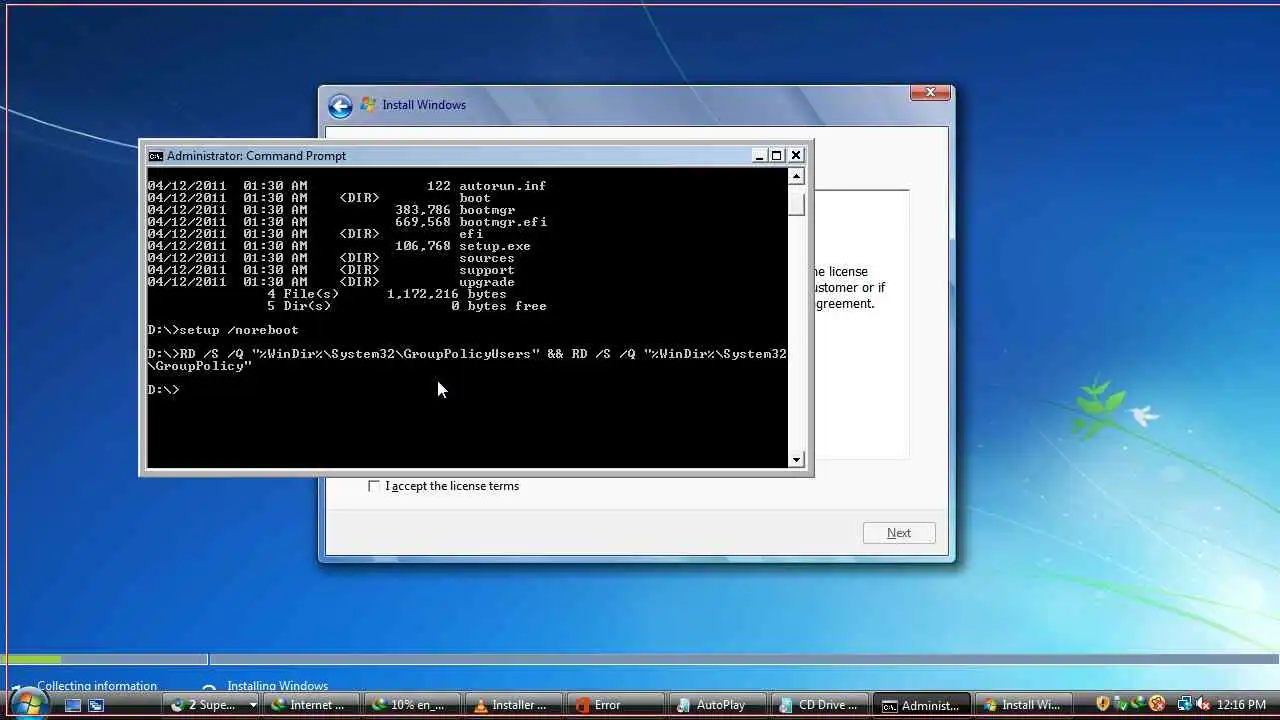Open the Windows Start orb
The width and height of the screenshot is (1280, 720).
click(28, 704)
